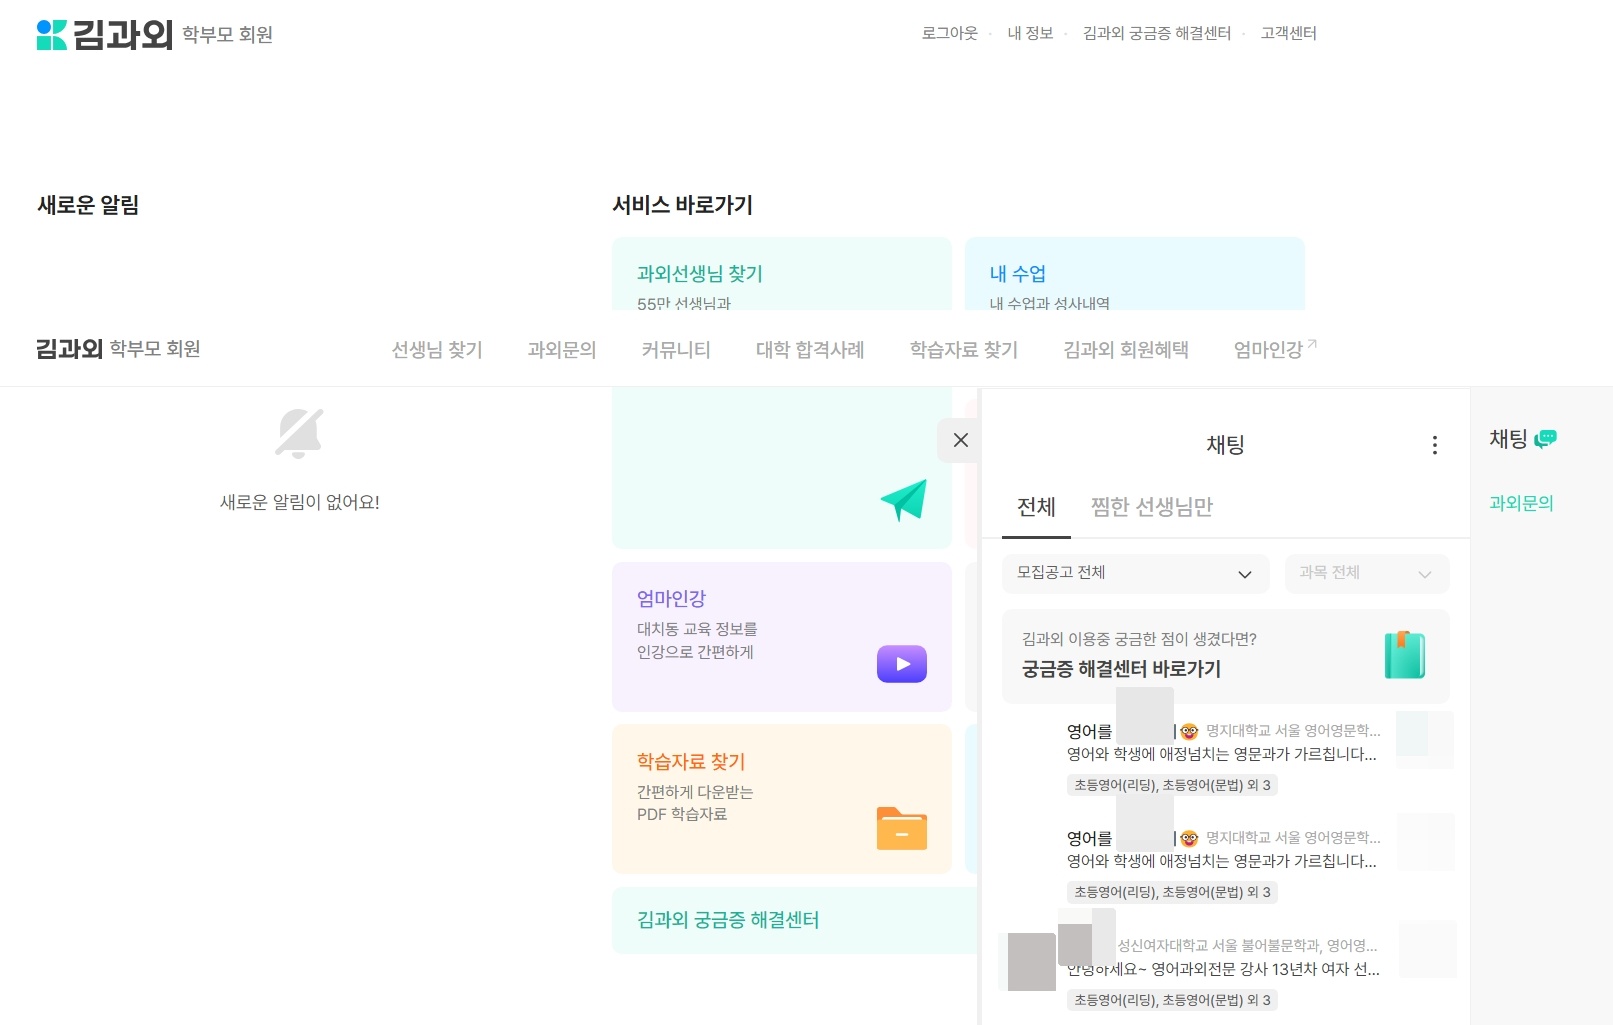The width and height of the screenshot is (1613, 1025).
Task: Open 학습자료 찾기 in navigation bar
Action: click(964, 350)
